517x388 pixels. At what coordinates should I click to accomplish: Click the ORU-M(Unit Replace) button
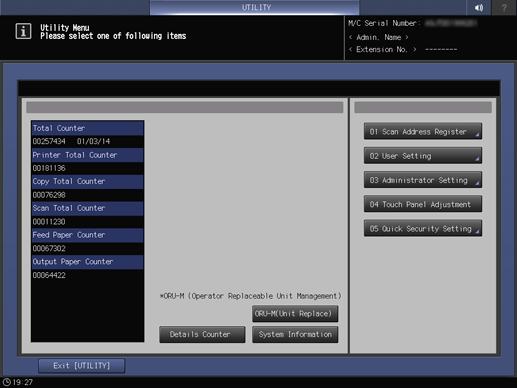click(x=295, y=314)
